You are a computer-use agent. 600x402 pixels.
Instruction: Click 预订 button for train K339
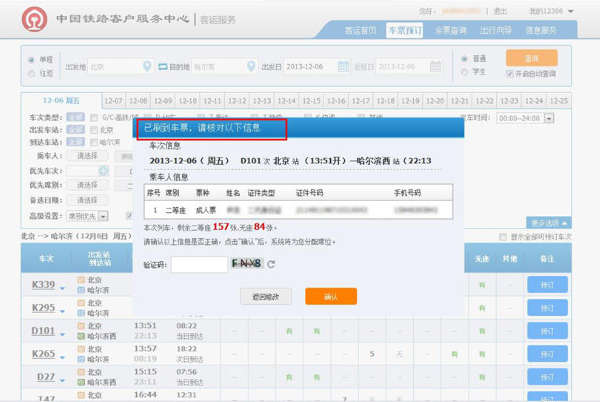[547, 285]
